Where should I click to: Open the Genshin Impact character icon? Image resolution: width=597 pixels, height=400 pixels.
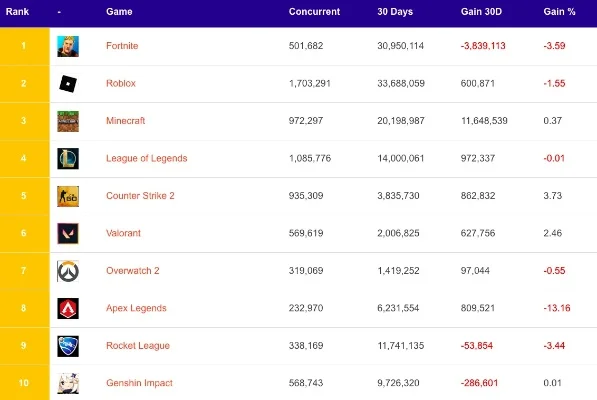click(x=68, y=383)
